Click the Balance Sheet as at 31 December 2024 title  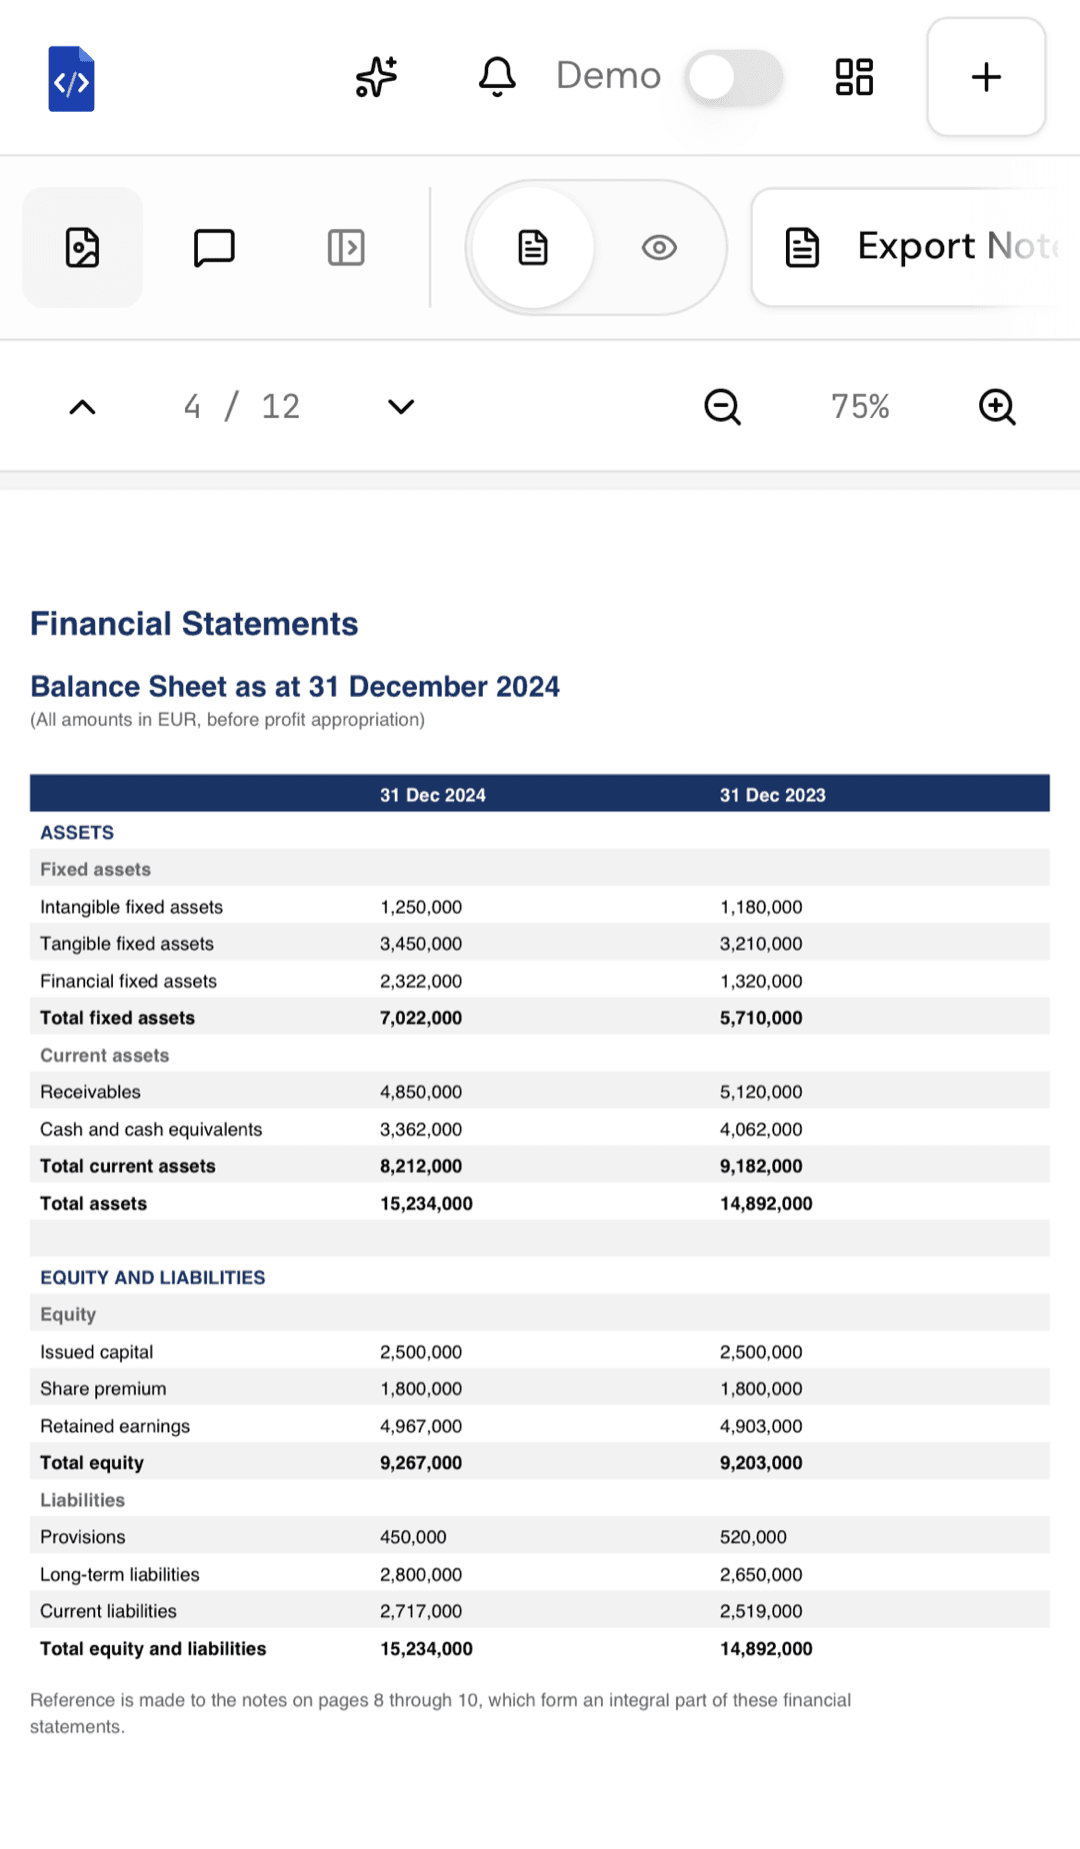295,687
